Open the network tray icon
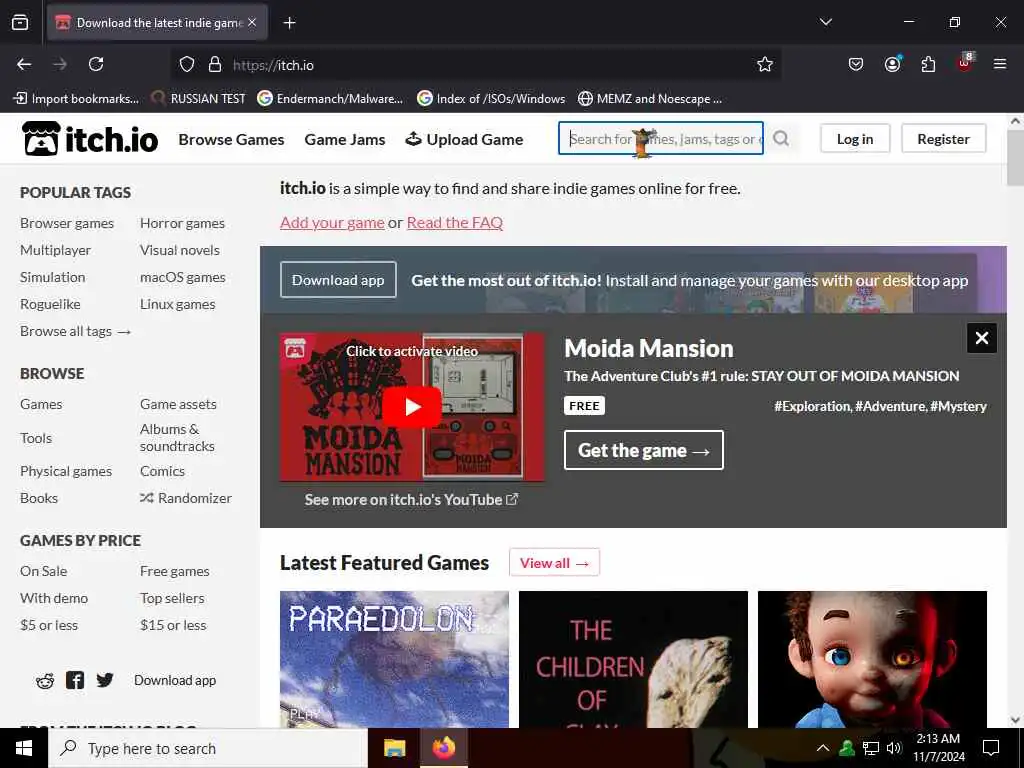 (871, 748)
